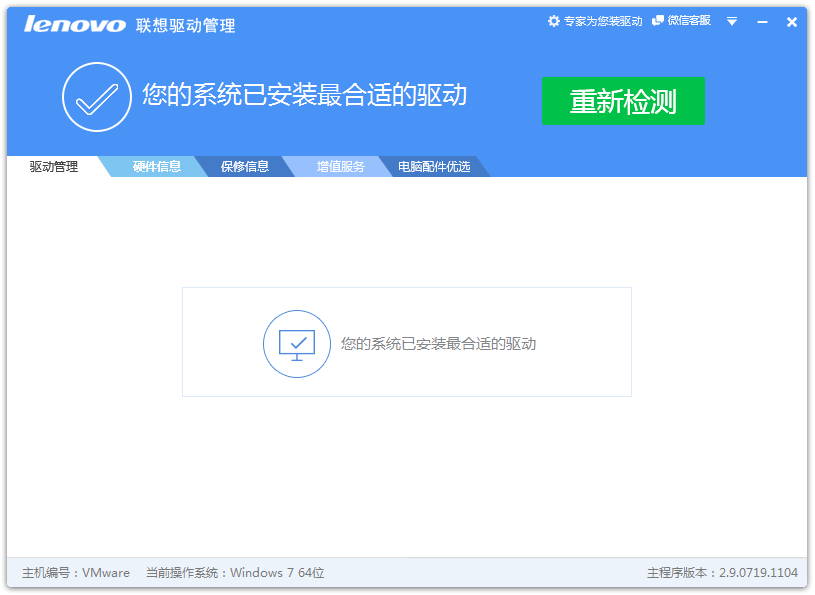The height and width of the screenshot is (595, 815).
Task: Open the 硬件信息 tab
Action: point(157,167)
